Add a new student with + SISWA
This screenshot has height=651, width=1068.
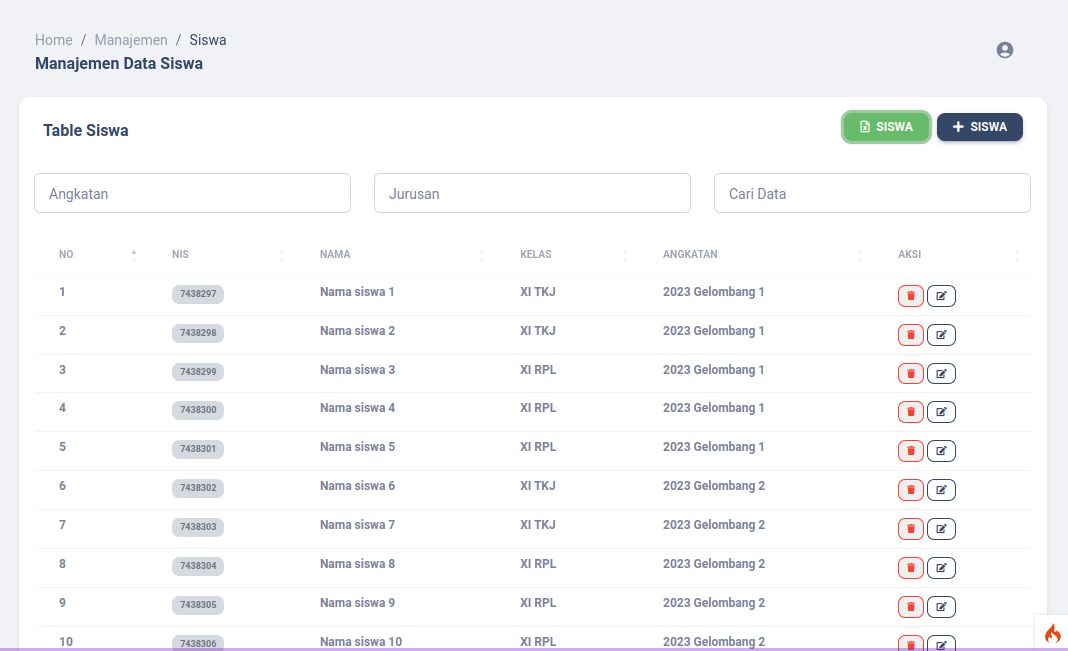tap(979, 127)
